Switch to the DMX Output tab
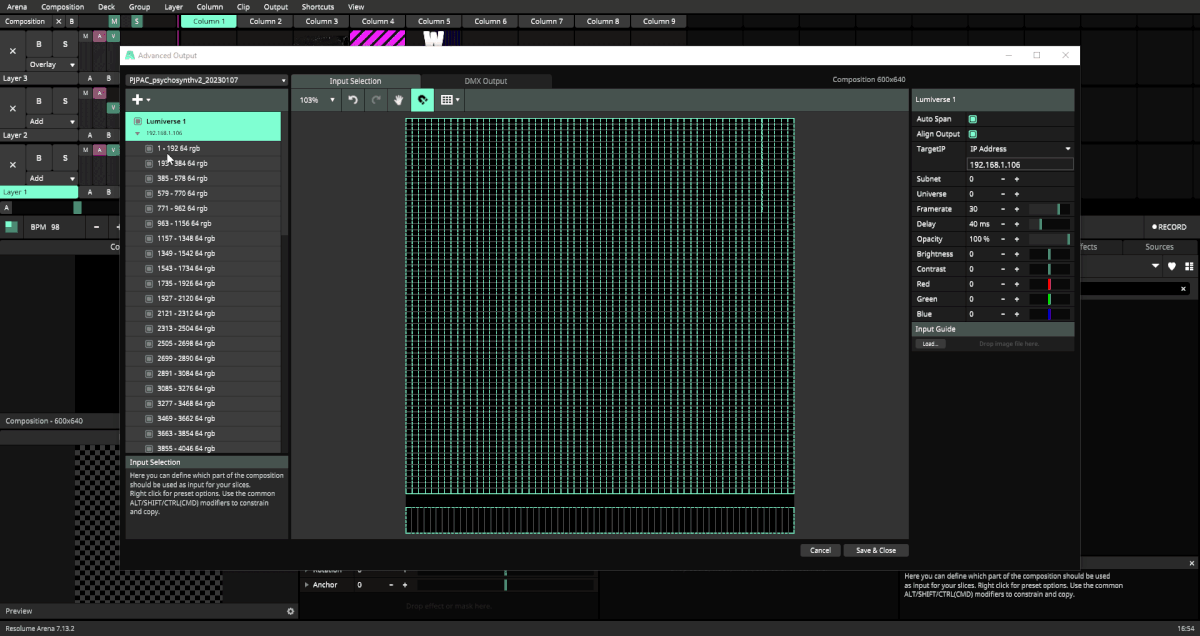 (486, 81)
